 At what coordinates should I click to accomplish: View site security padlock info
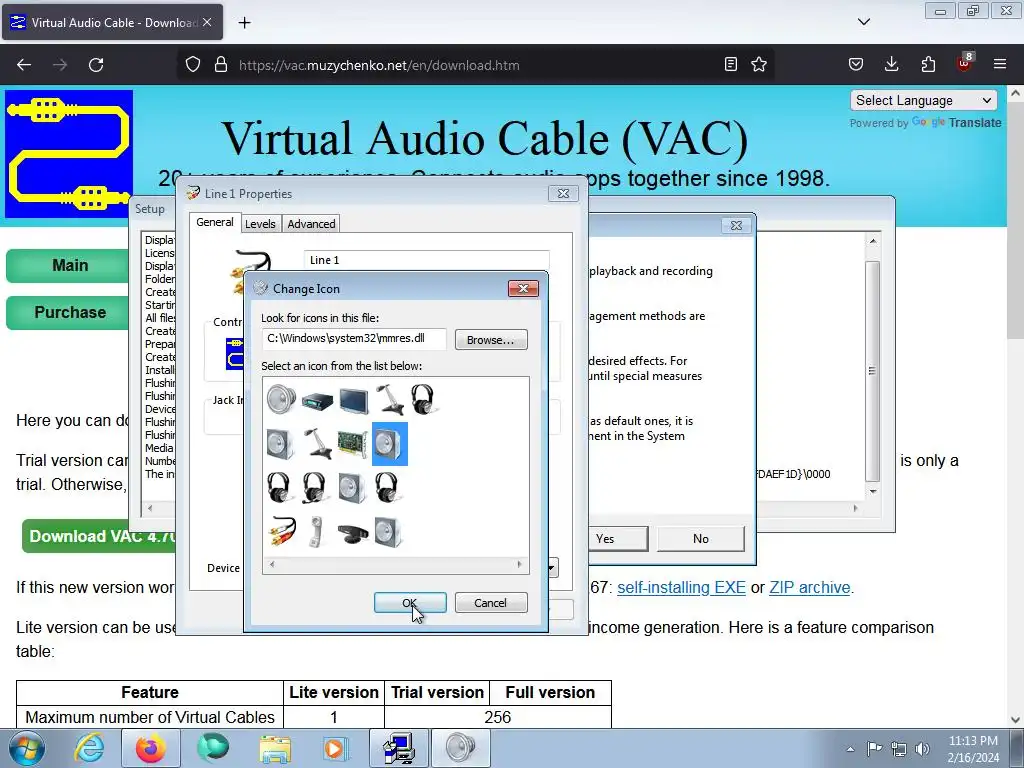[x=221, y=65]
